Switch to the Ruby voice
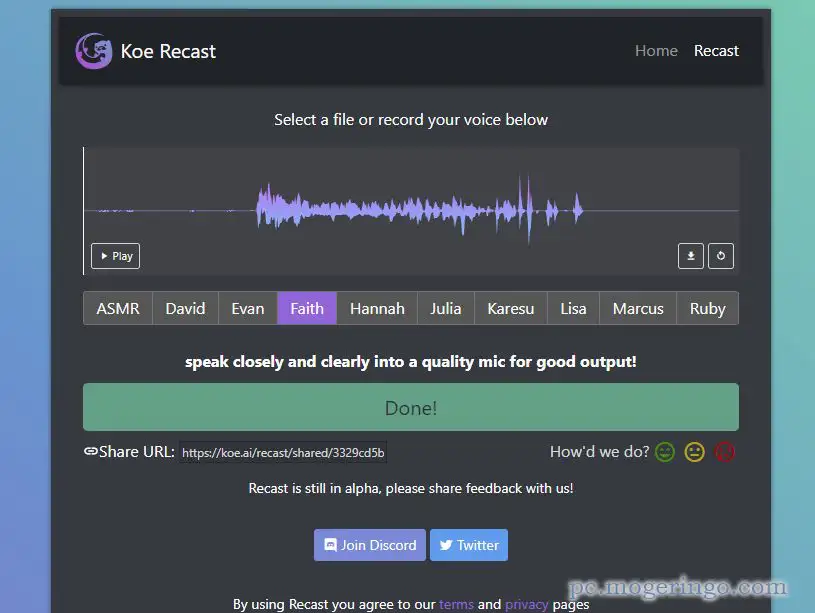Image resolution: width=815 pixels, height=613 pixels. 707,308
